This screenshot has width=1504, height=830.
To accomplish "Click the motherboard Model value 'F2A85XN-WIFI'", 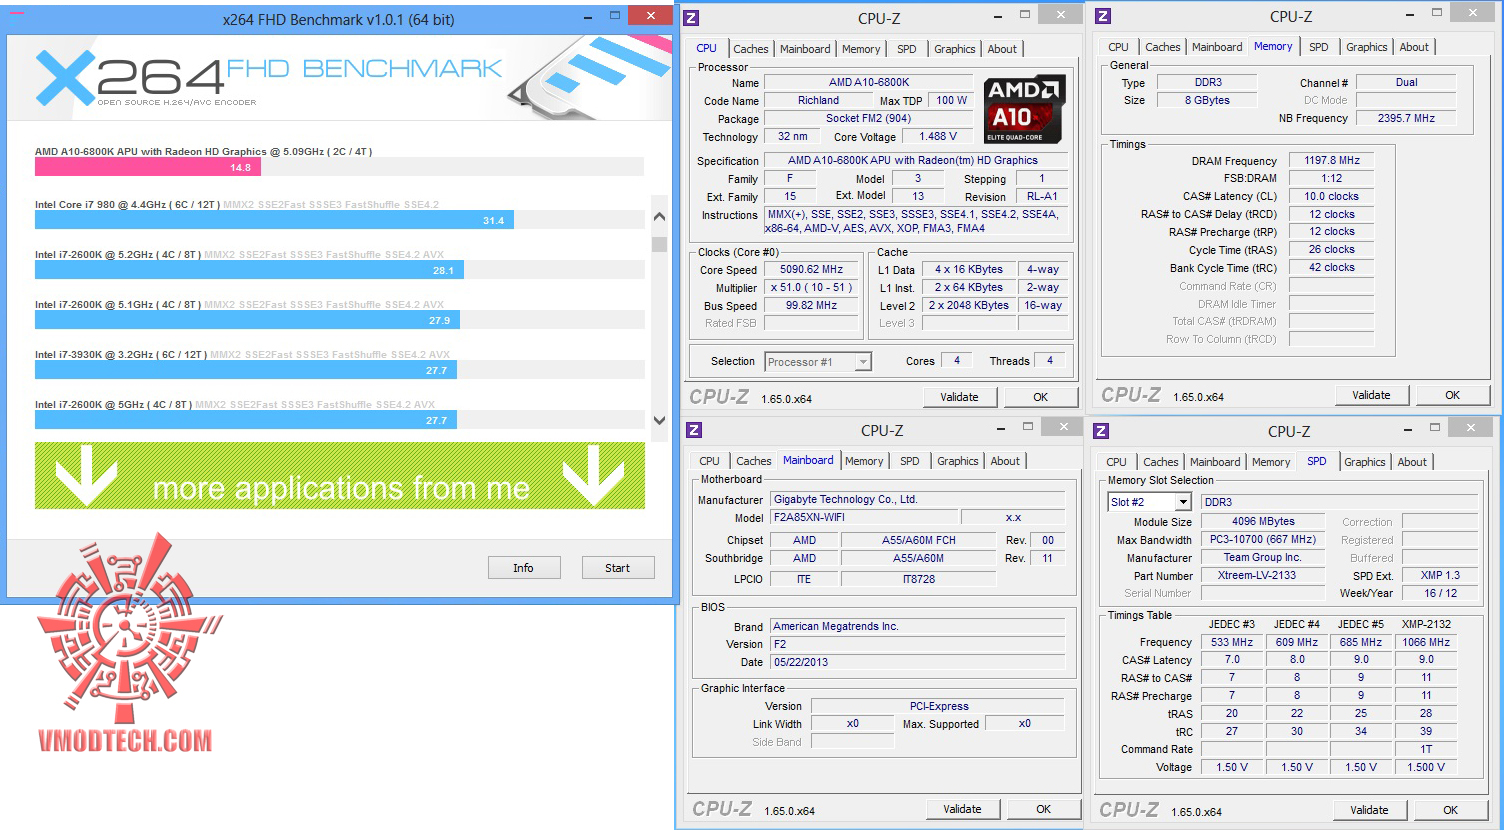I will [x=864, y=518].
